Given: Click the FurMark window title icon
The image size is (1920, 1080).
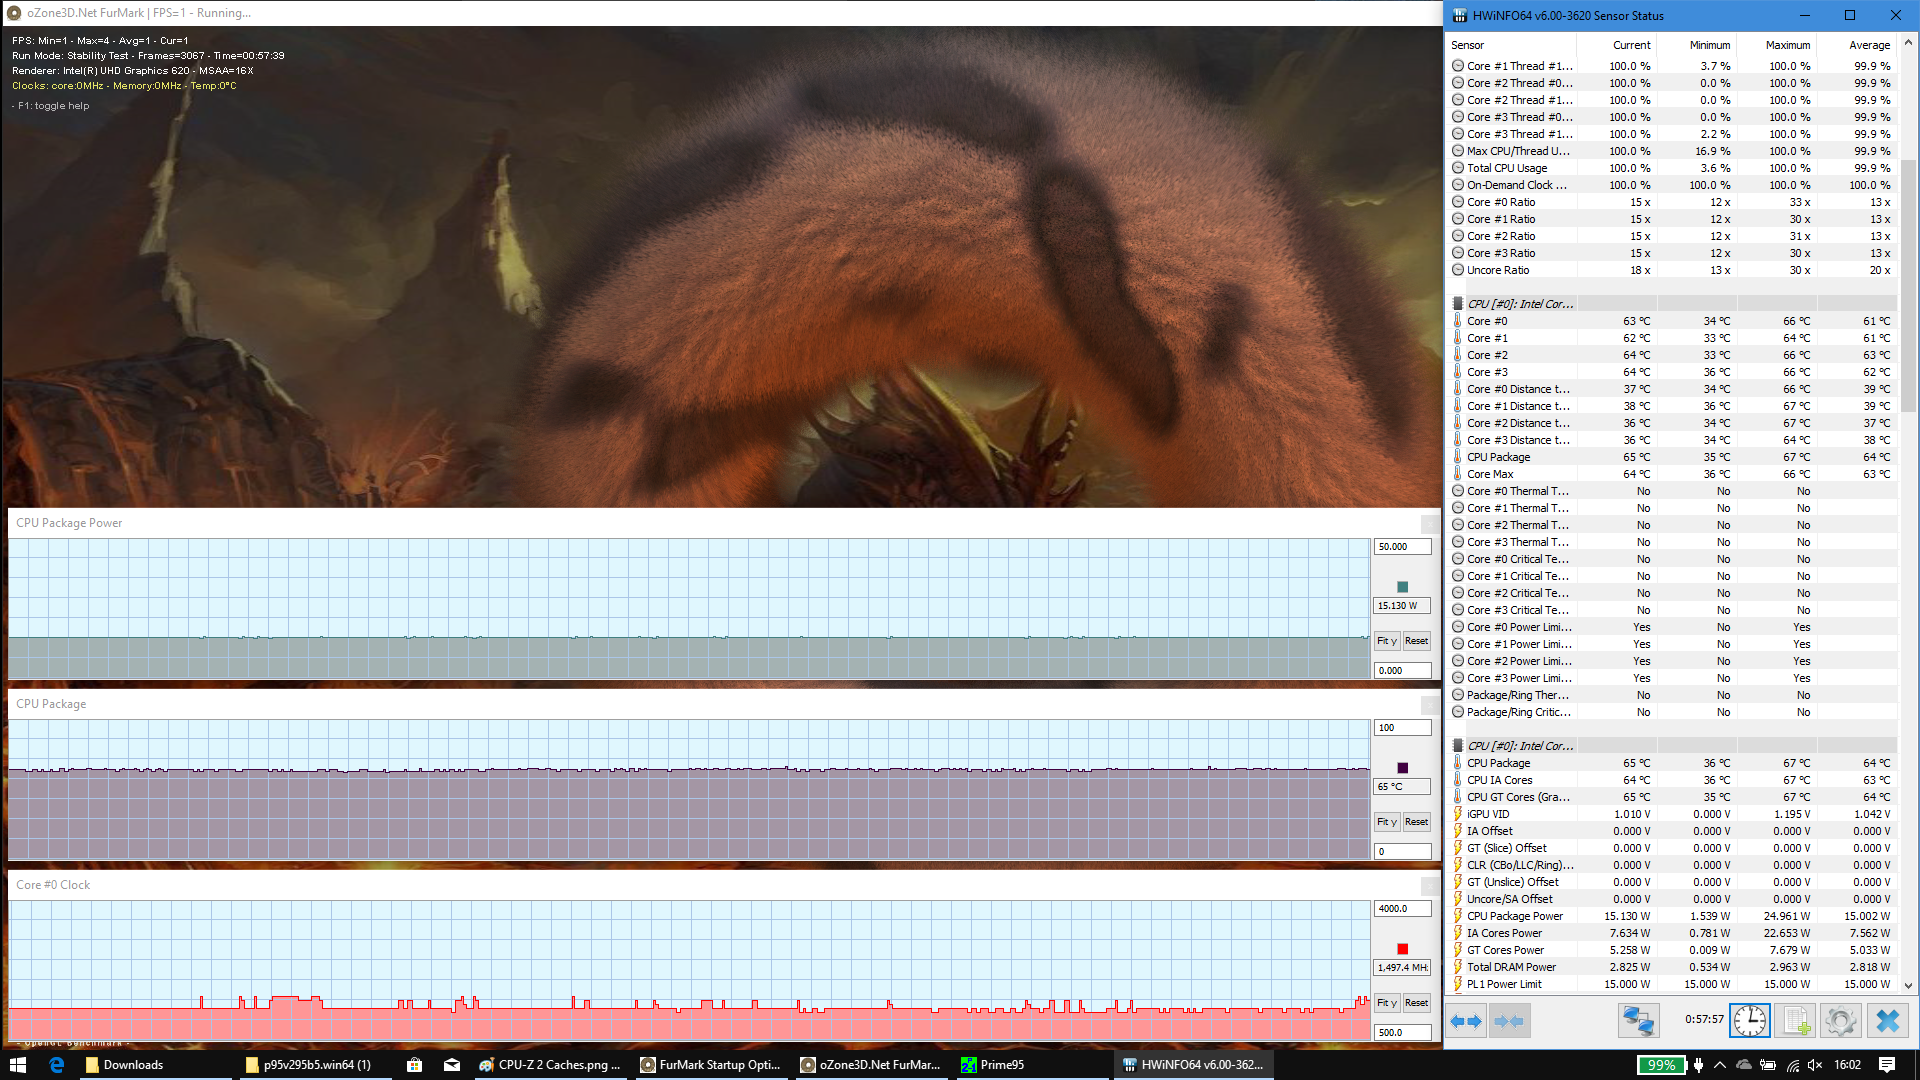Looking at the screenshot, I should coord(14,13).
